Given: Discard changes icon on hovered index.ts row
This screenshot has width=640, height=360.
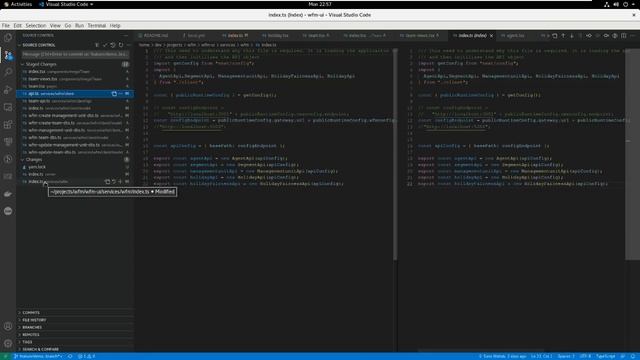Looking at the screenshot, I should click(x=114, y=181).
